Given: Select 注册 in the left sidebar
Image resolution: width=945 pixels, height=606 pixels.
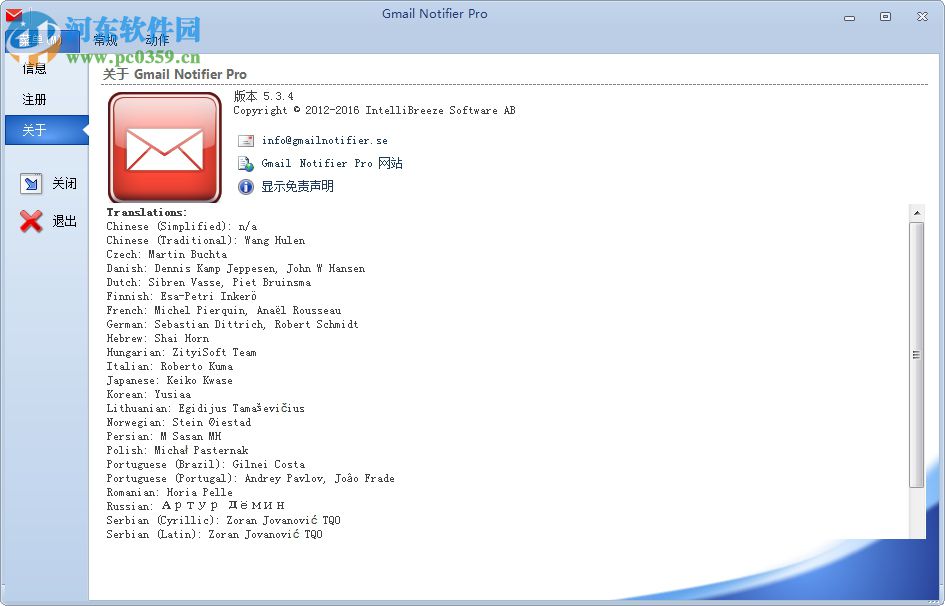Looking at the screenshot, I should click(33, 99).
